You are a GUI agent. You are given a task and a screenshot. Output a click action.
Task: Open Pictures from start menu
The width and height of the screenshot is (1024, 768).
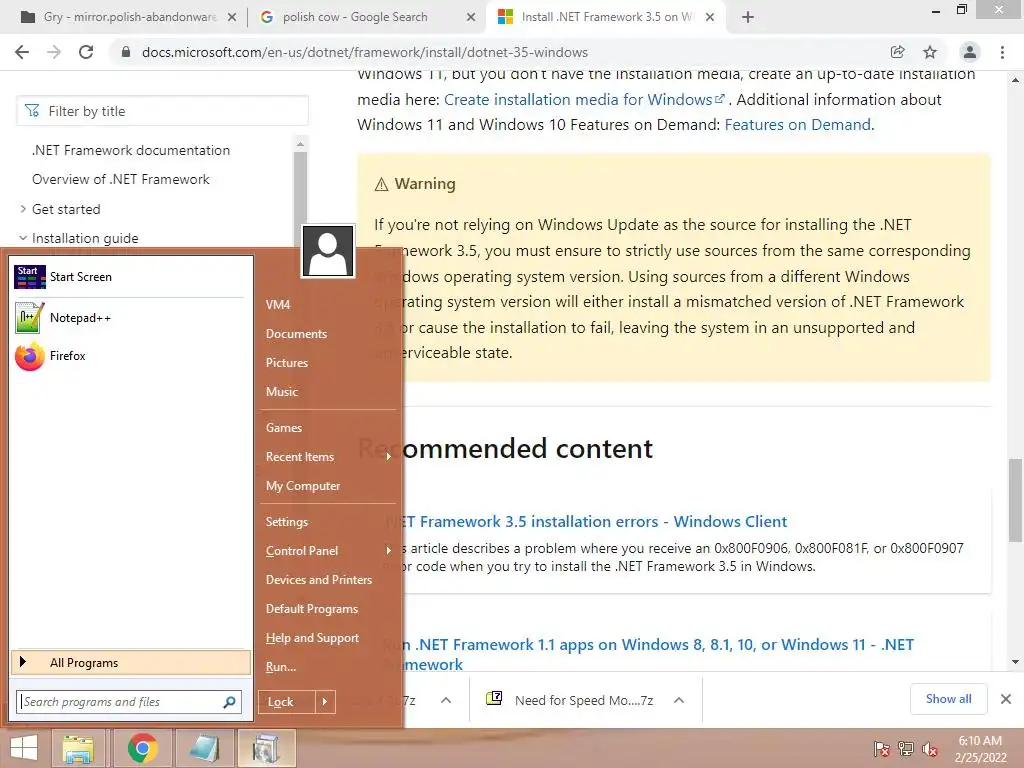point(287,362)
